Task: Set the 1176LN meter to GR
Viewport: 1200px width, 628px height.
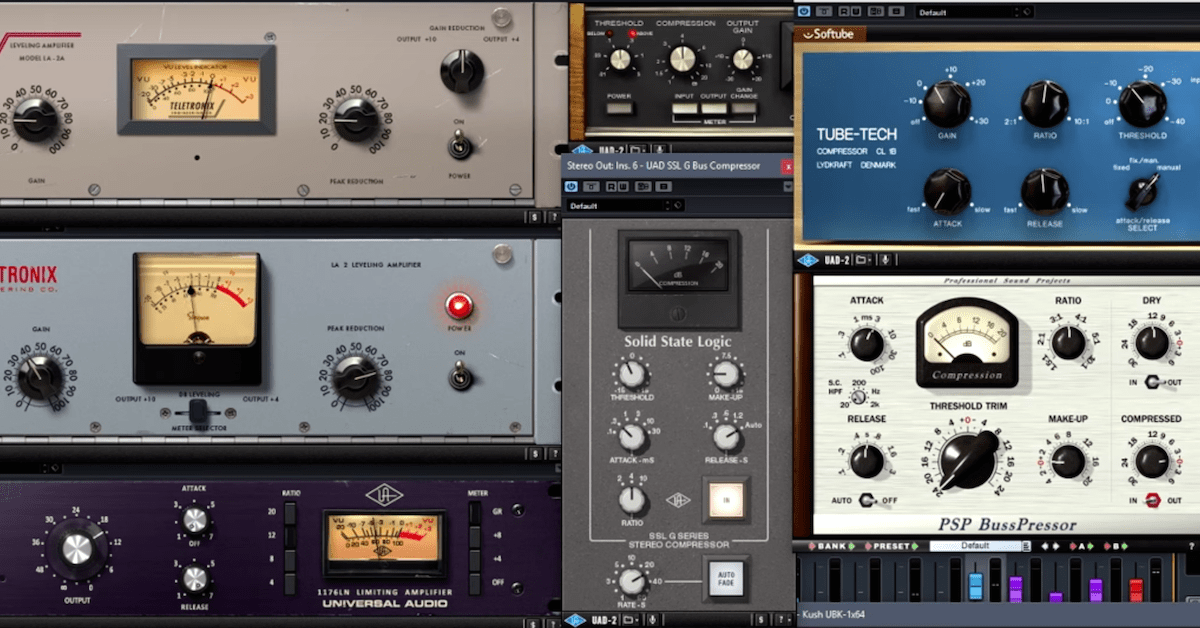Action: (475, 514)
